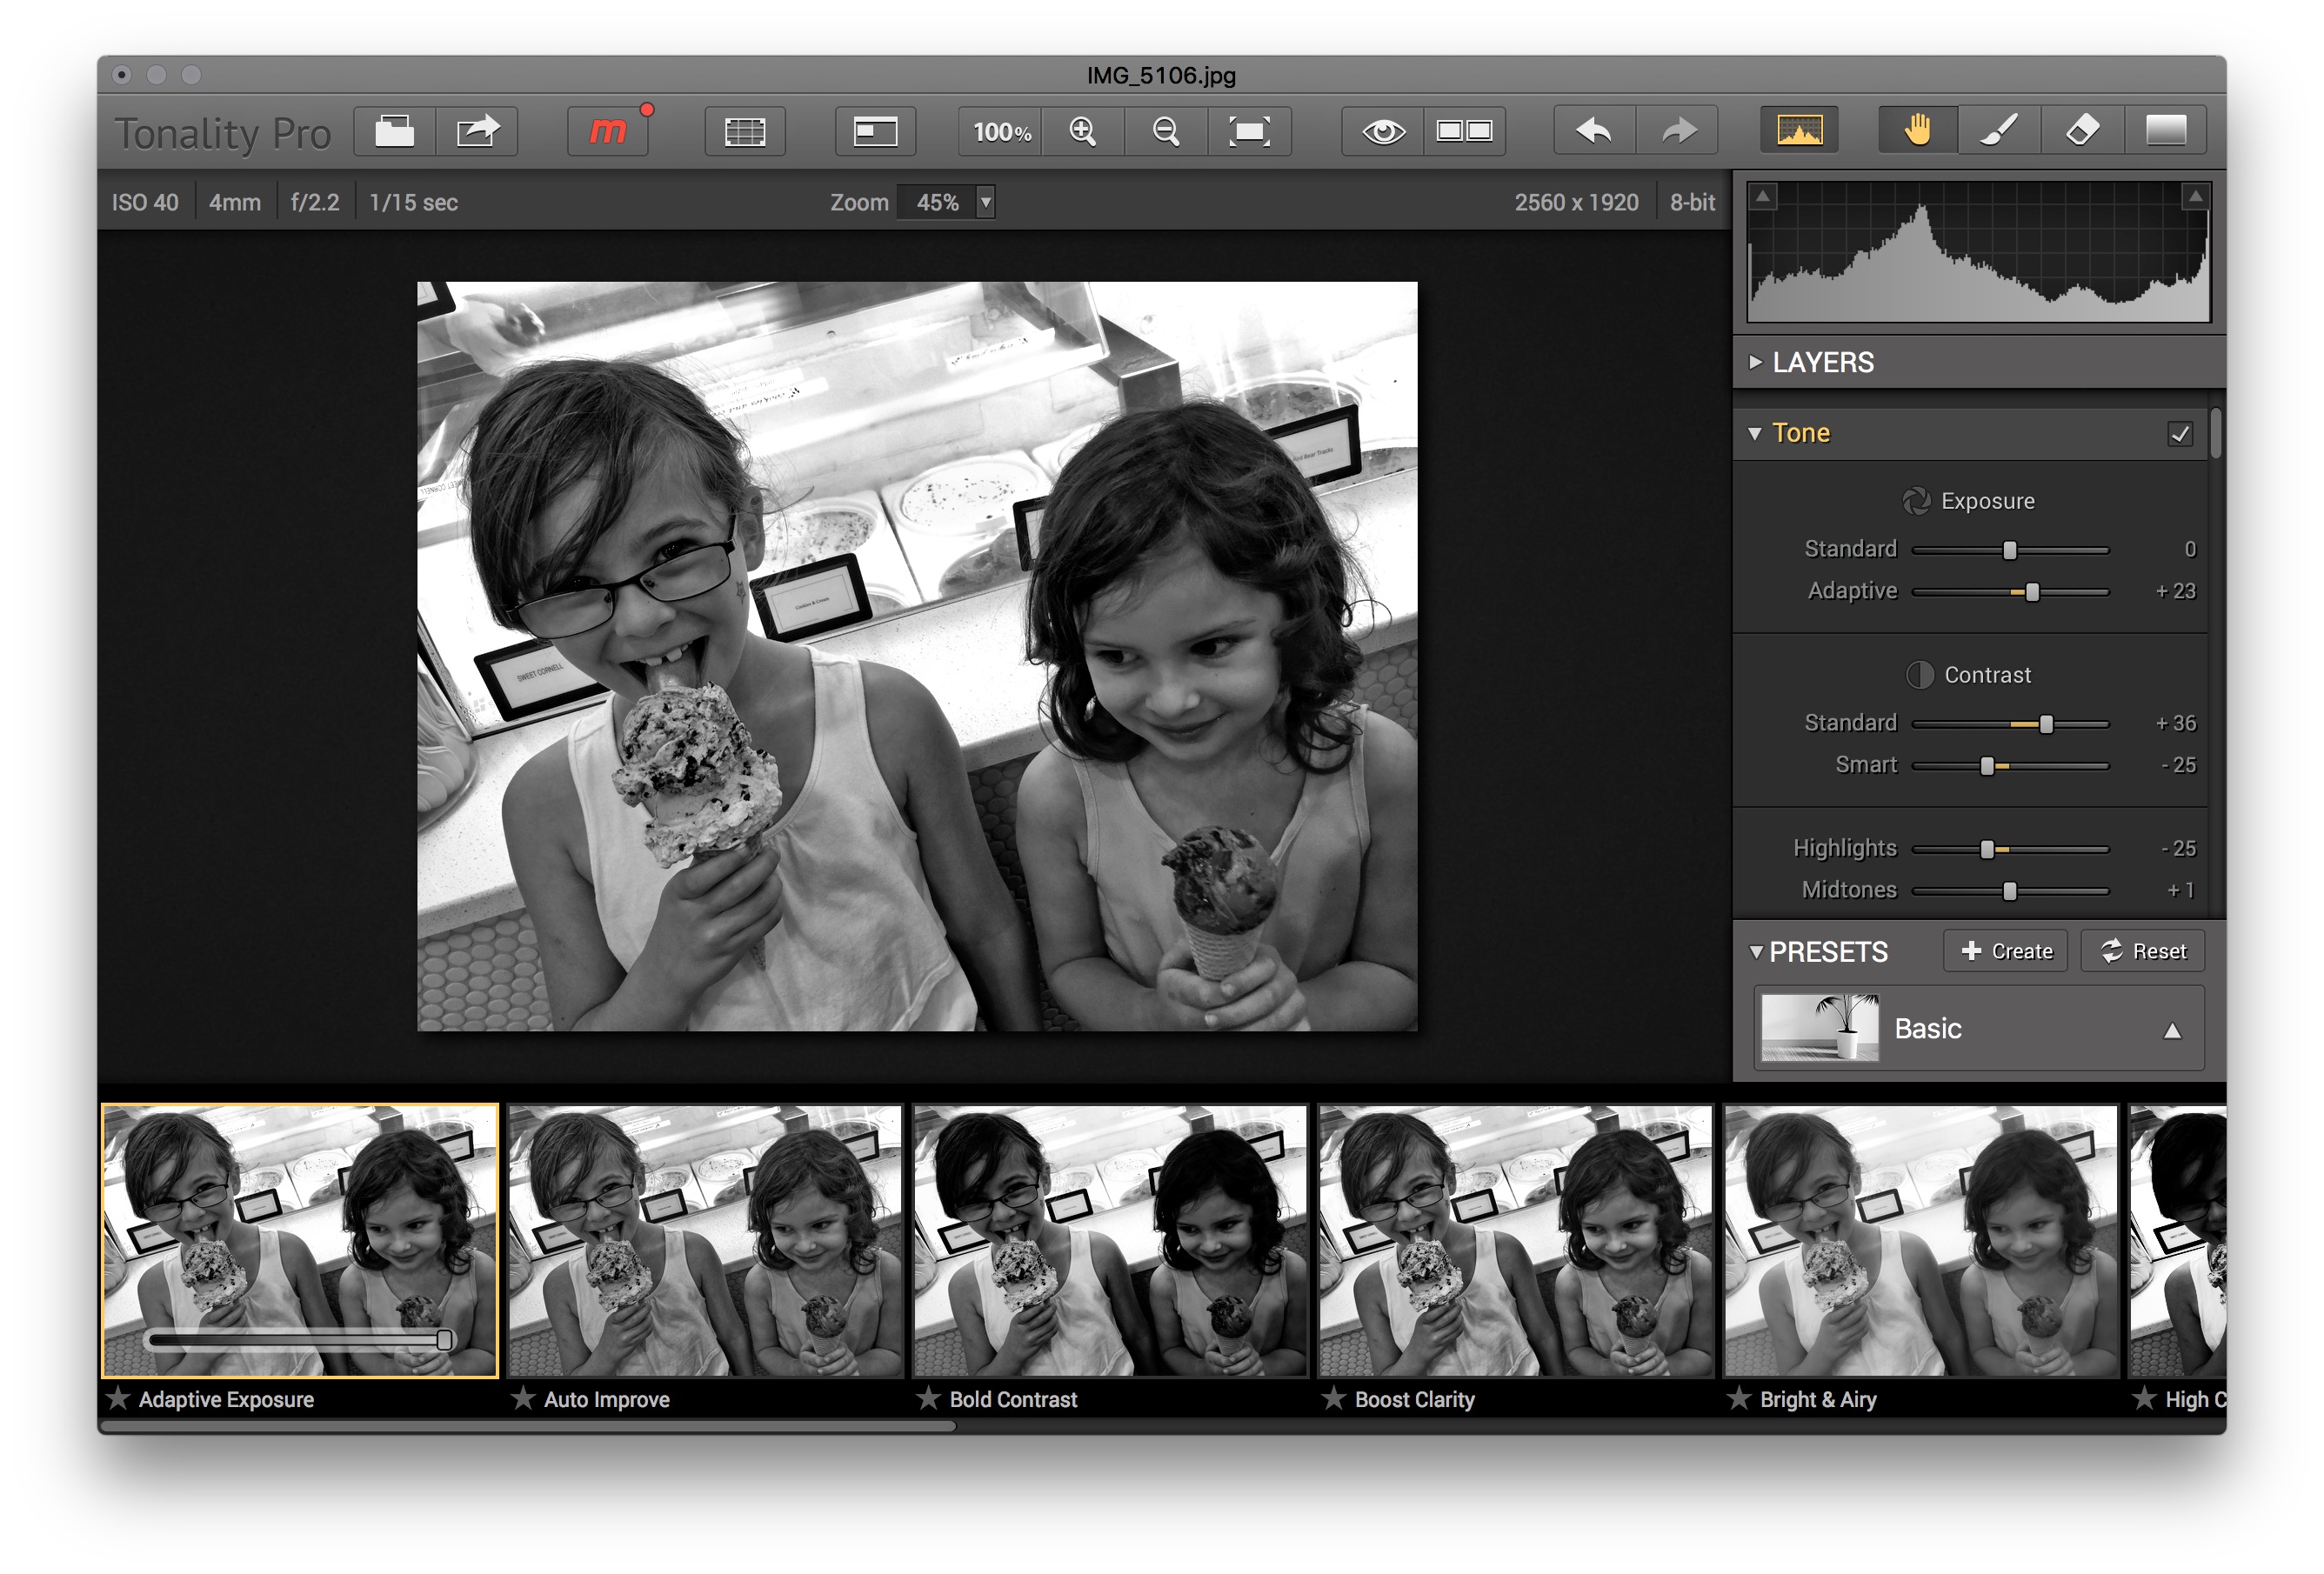2324x1574 pixels.
Task: Click the Fit to Screen icon
Action: 1250,130
